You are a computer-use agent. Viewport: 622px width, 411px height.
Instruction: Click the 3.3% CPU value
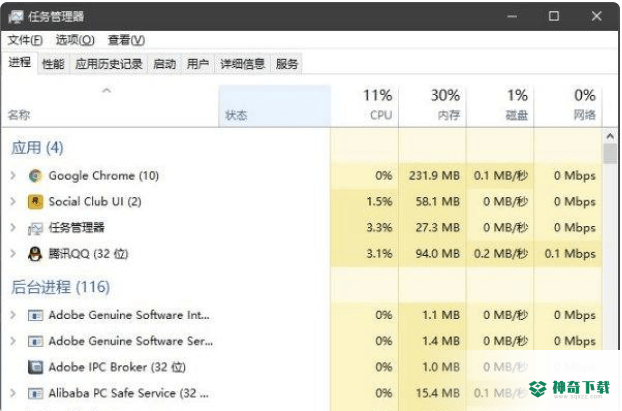(x=379, y=228)
